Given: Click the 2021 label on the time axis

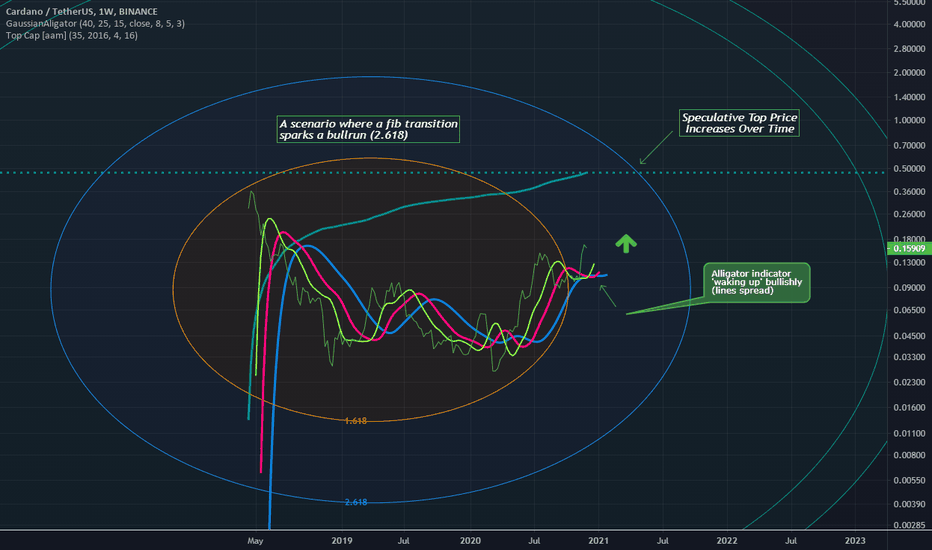Looking at the screenshot, I should coord(599,540).
